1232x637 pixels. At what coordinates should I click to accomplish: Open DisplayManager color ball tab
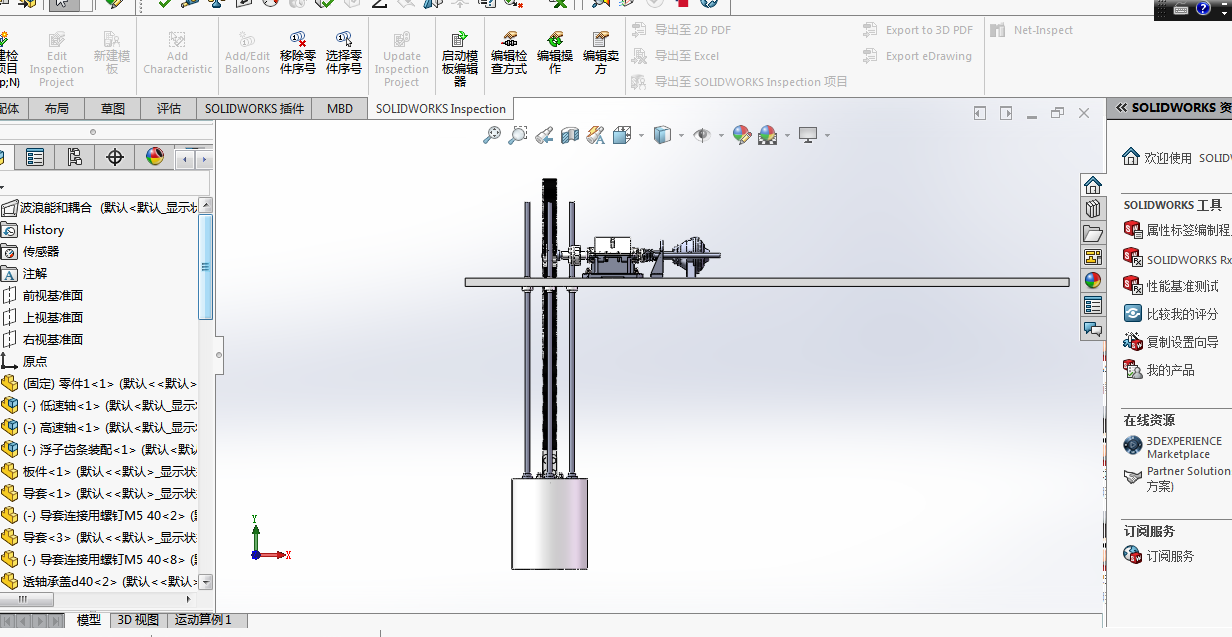(x=155, y=157)
